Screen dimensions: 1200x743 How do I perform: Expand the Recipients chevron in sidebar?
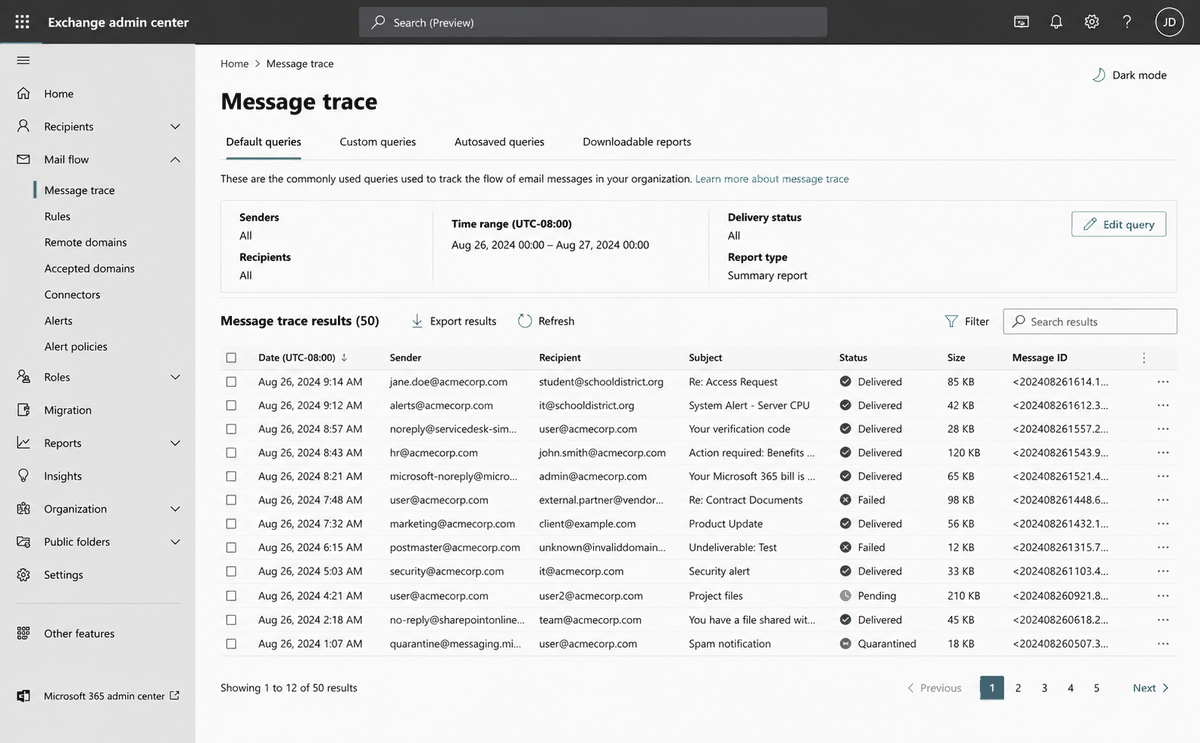[175, 126]
